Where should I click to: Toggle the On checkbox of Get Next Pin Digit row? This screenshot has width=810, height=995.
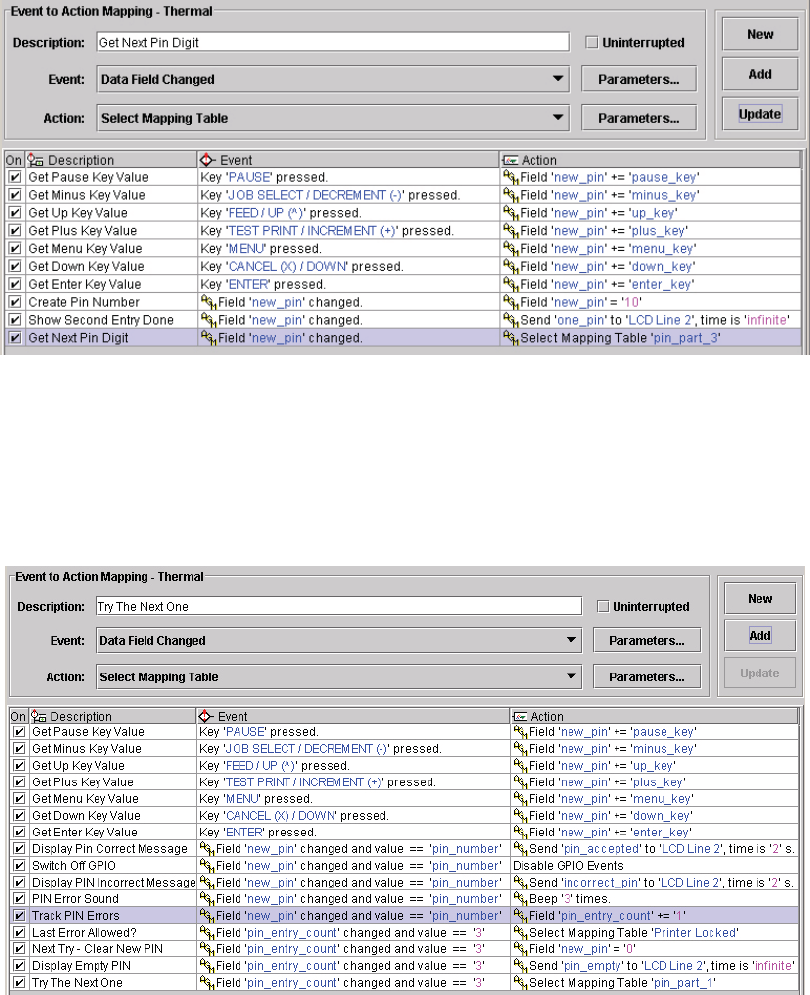coord(15,338)
